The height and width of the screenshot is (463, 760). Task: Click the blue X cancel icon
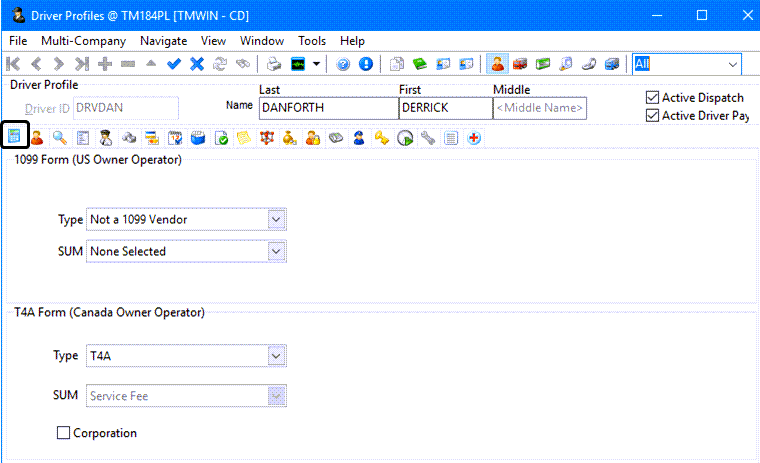pyautogui.click(x=197, y=64)
